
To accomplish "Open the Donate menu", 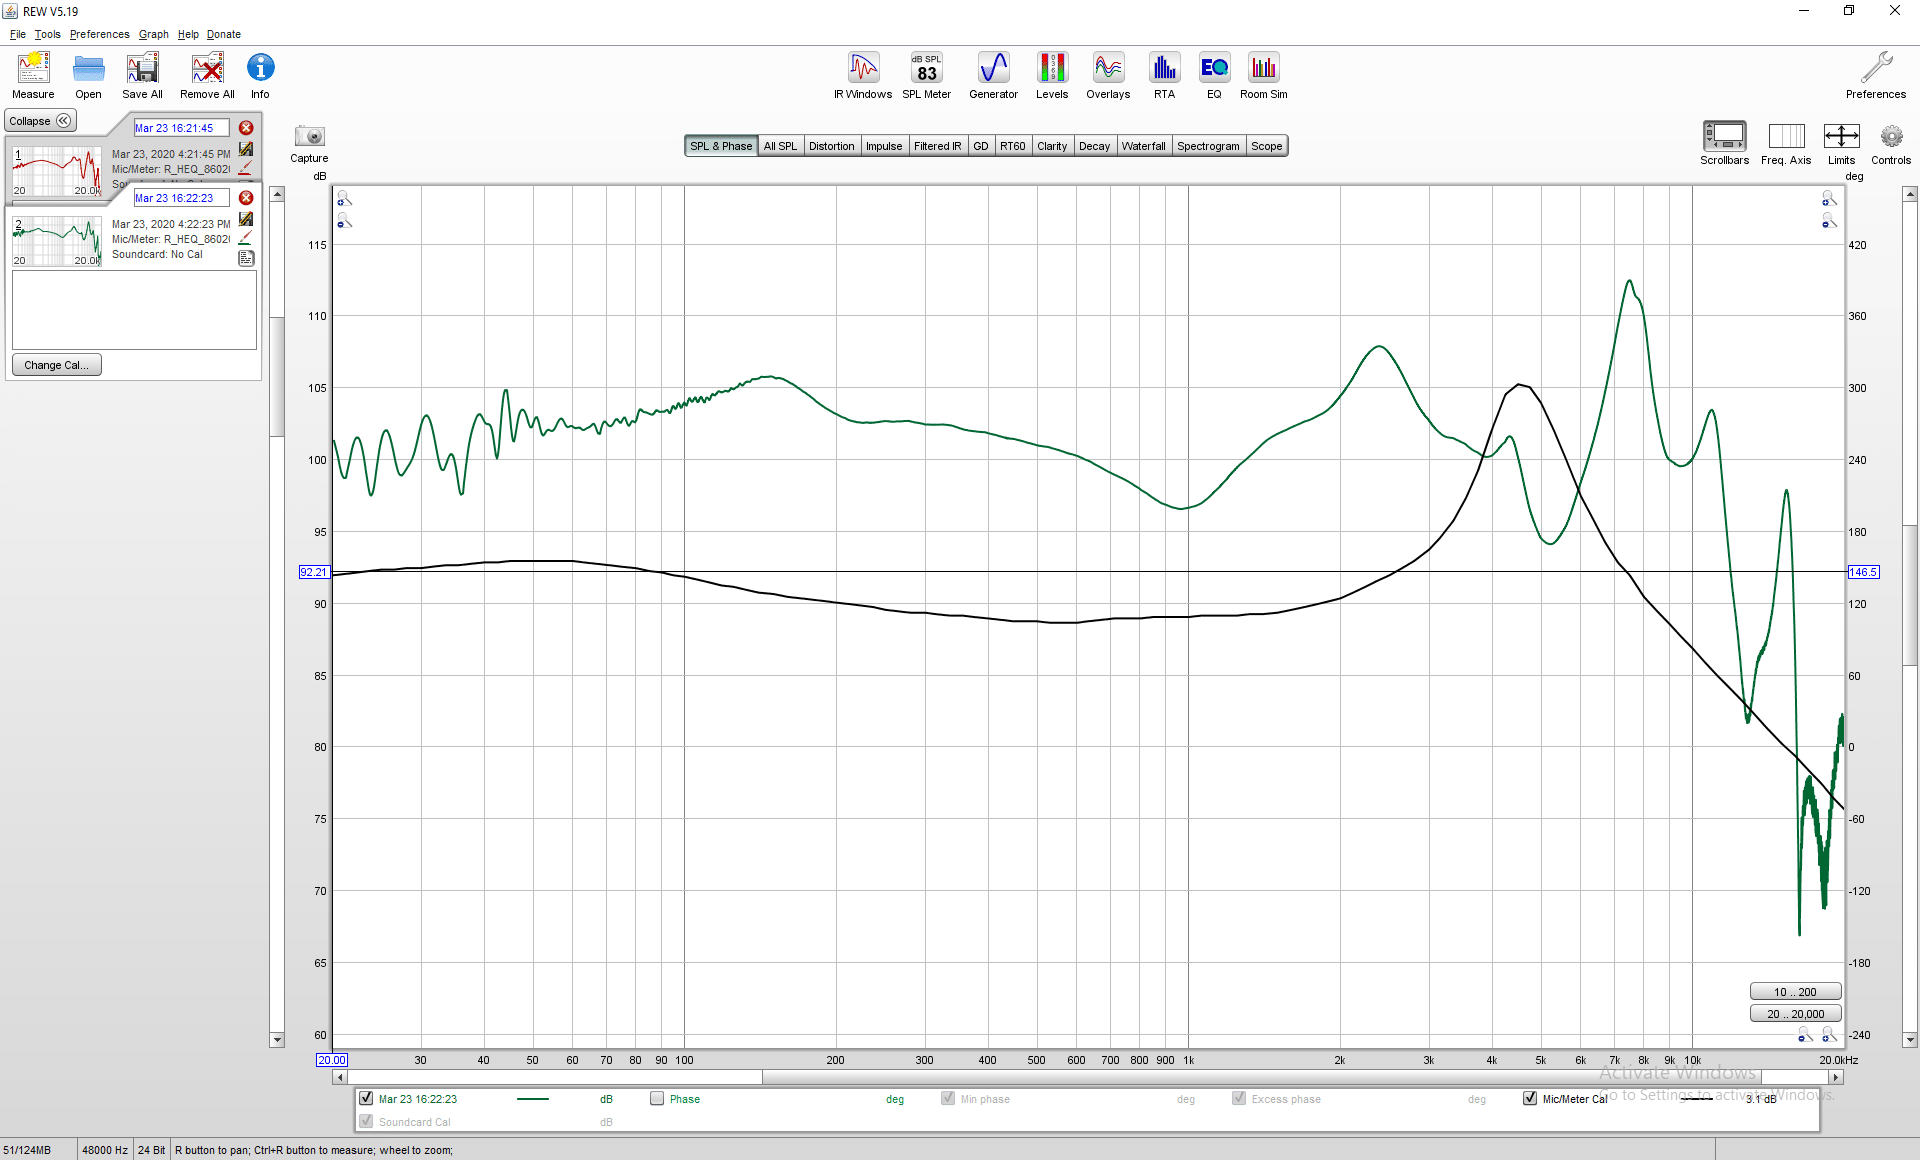I will click(224, 34).
